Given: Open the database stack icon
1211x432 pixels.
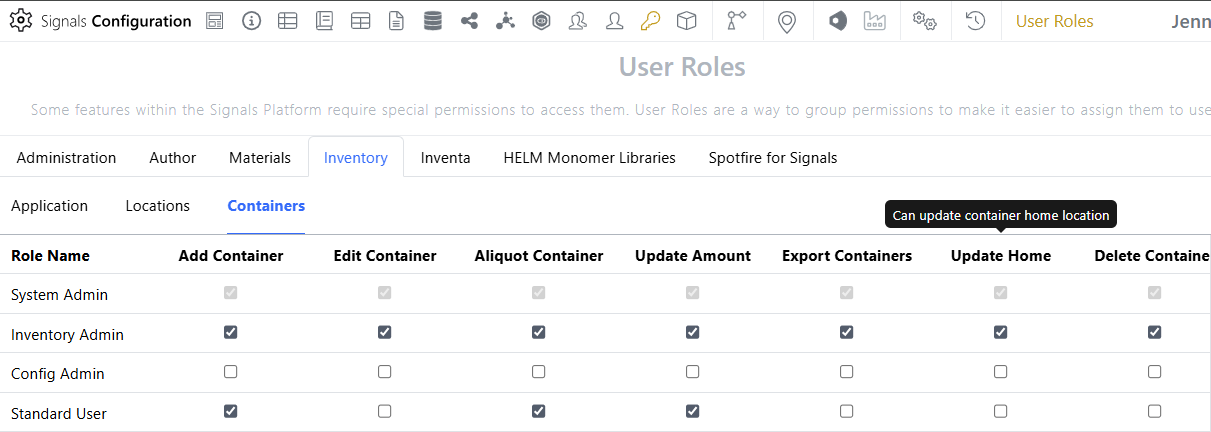Looking at the screenshot, I should tap(432, 21).
